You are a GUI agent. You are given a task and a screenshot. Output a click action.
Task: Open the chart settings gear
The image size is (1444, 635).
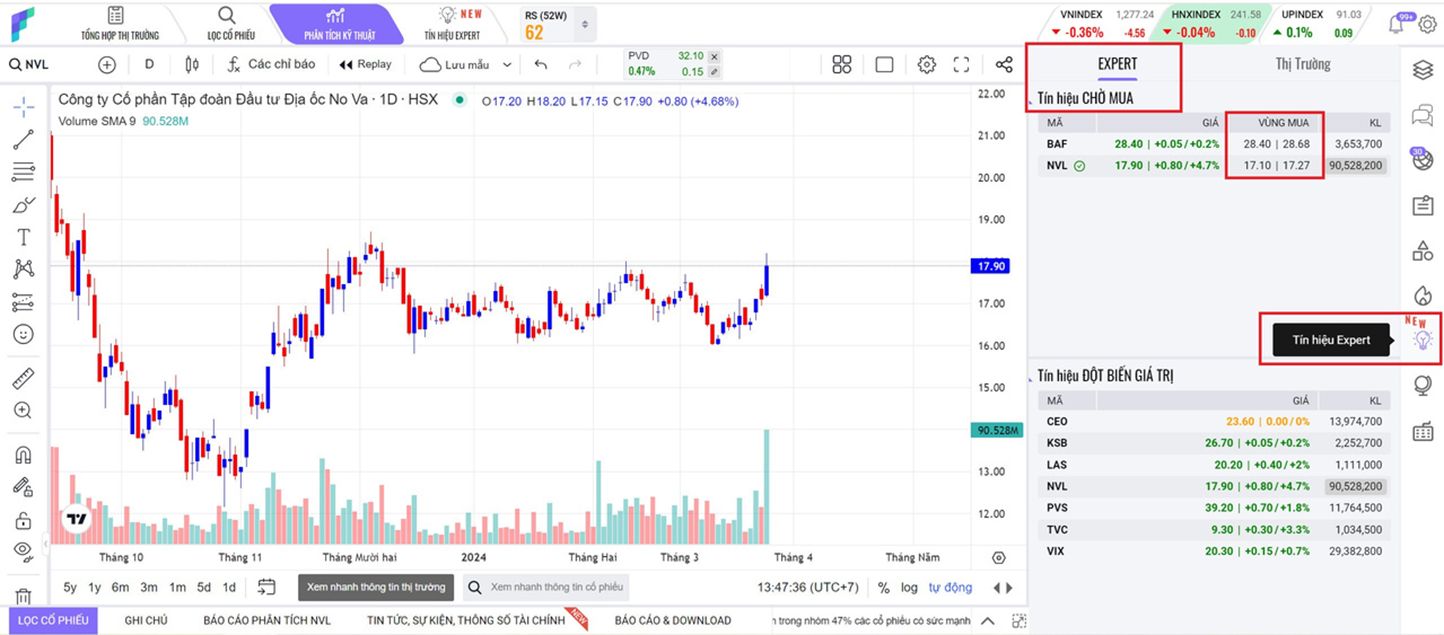tap(926, 64)
